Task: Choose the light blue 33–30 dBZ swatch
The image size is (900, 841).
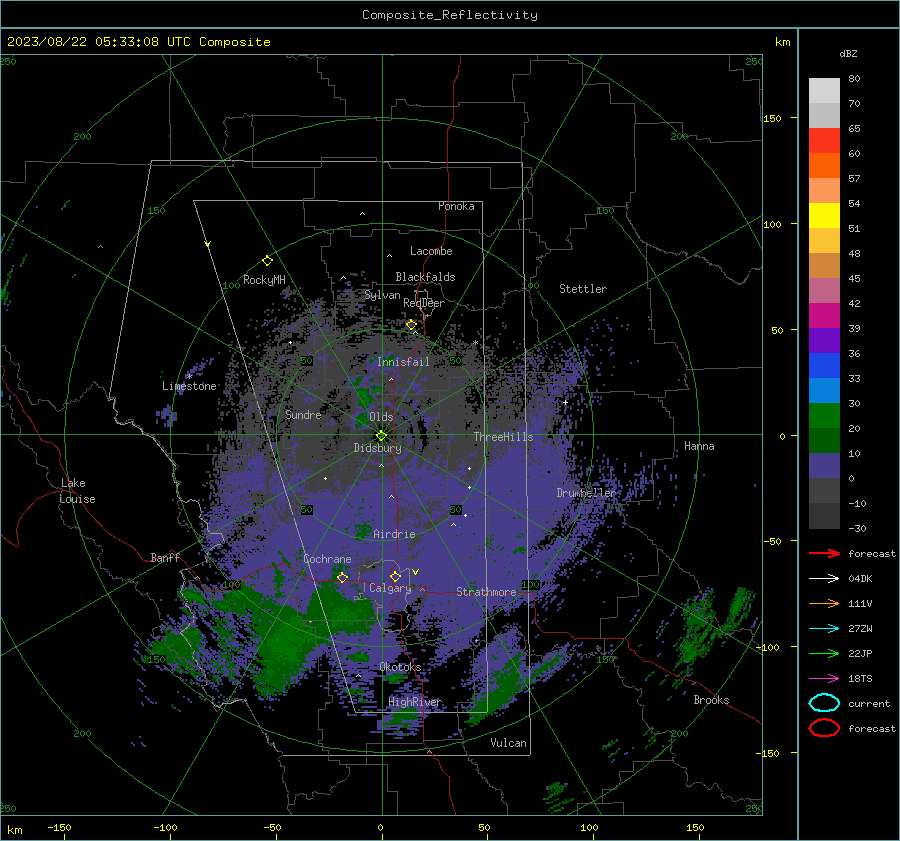Action: (x=824, y=391)
